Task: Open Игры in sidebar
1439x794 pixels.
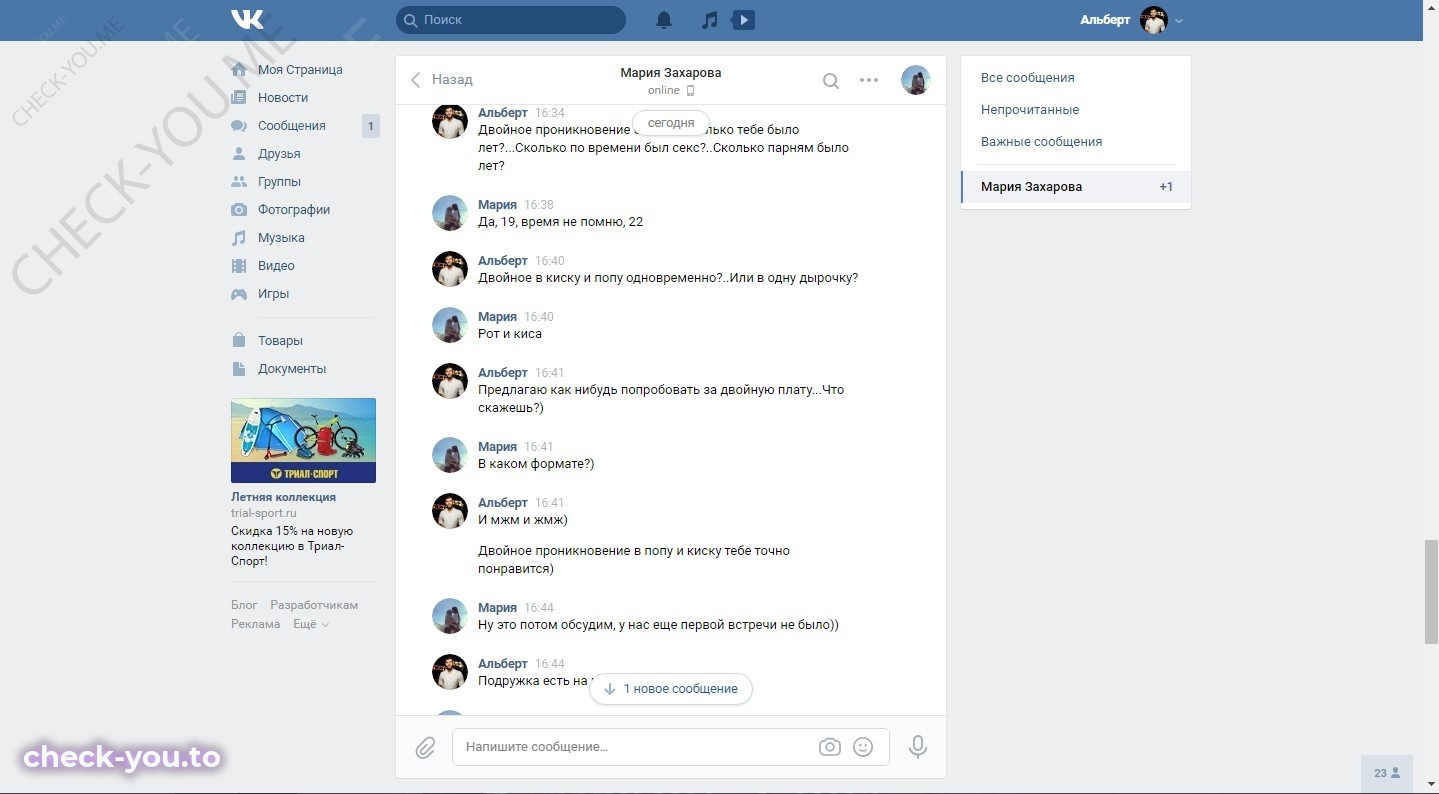Action: pos(273,294)
